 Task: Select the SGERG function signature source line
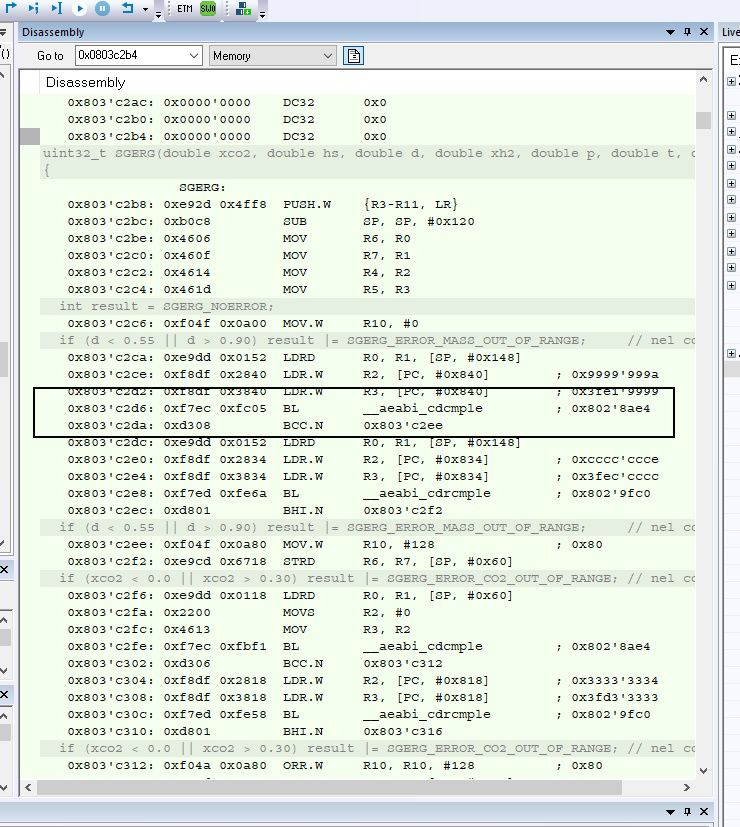point(368,153)
